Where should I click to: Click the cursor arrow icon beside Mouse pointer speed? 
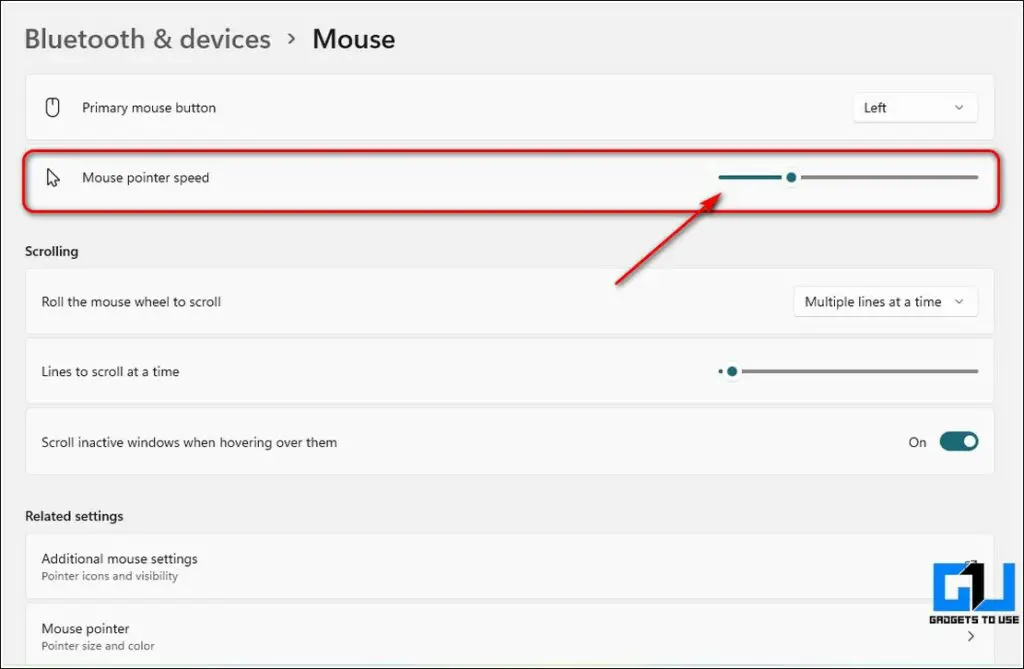tap(52, 177)
